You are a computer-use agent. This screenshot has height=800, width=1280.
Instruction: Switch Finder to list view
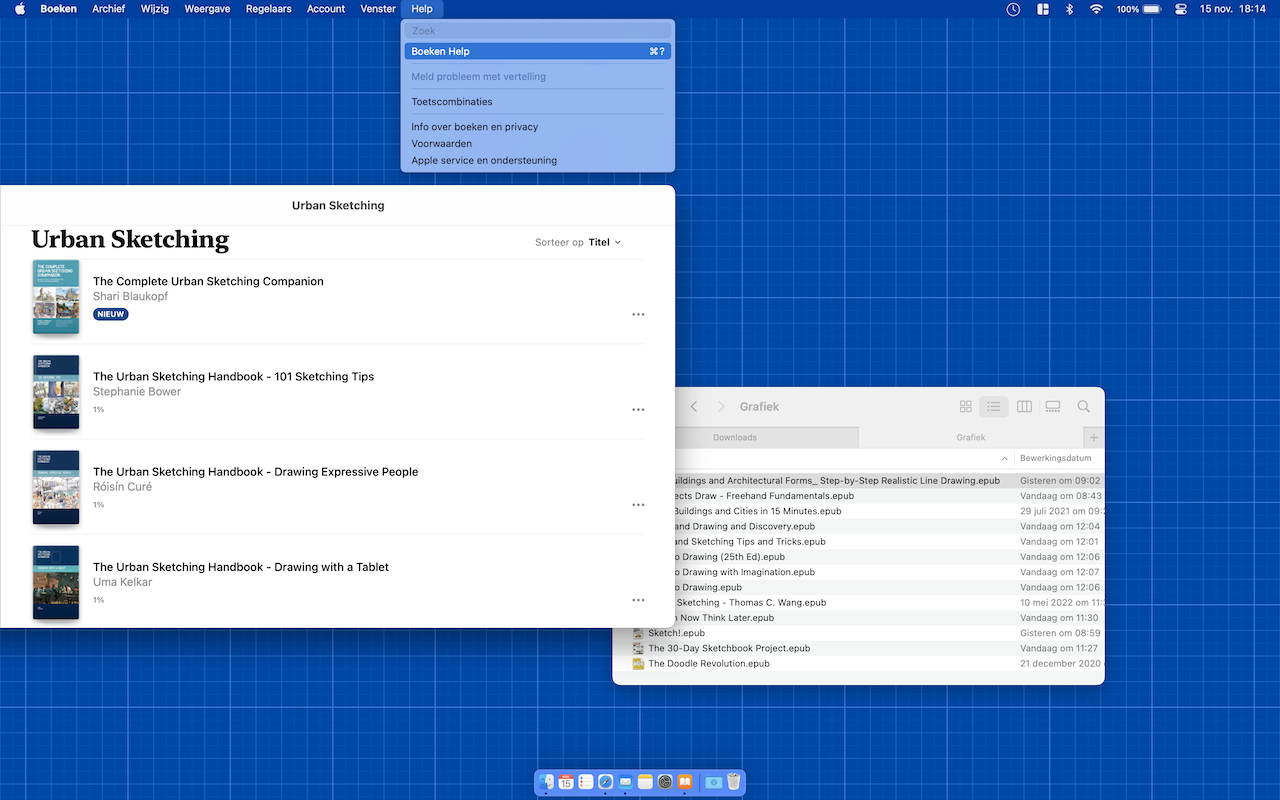pos(993,407)
